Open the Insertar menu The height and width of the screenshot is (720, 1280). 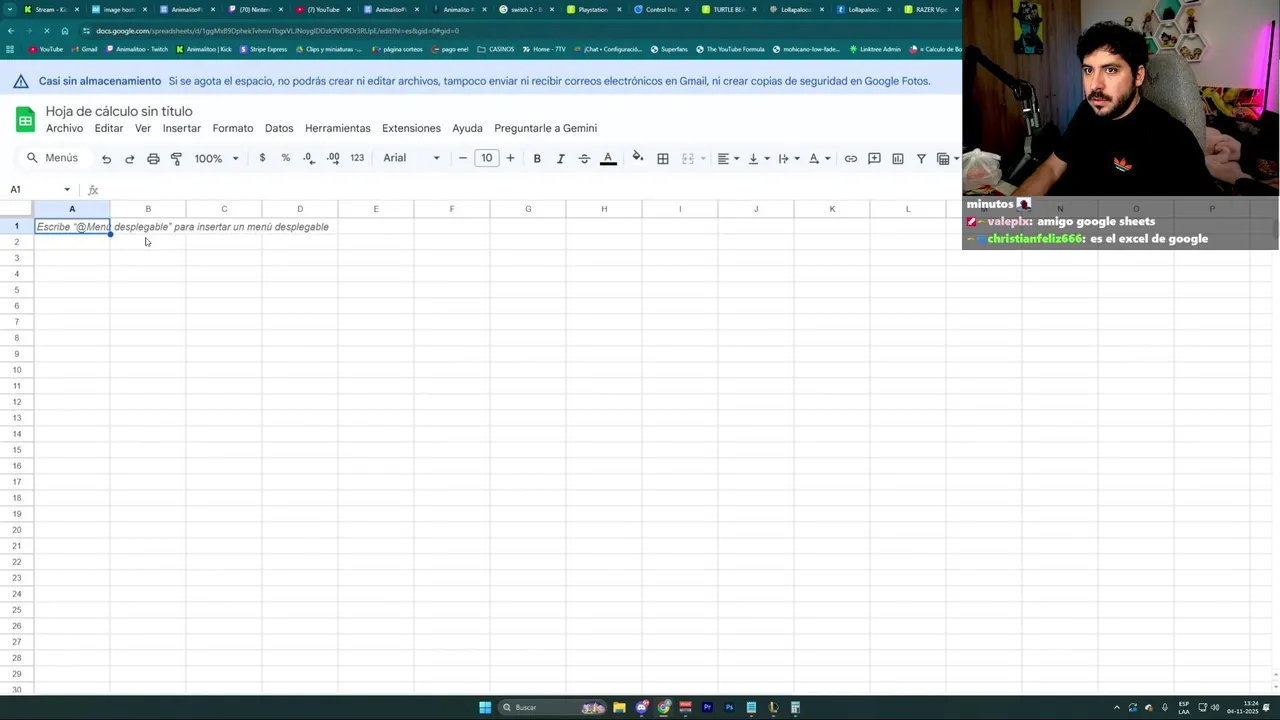[182, 128]
